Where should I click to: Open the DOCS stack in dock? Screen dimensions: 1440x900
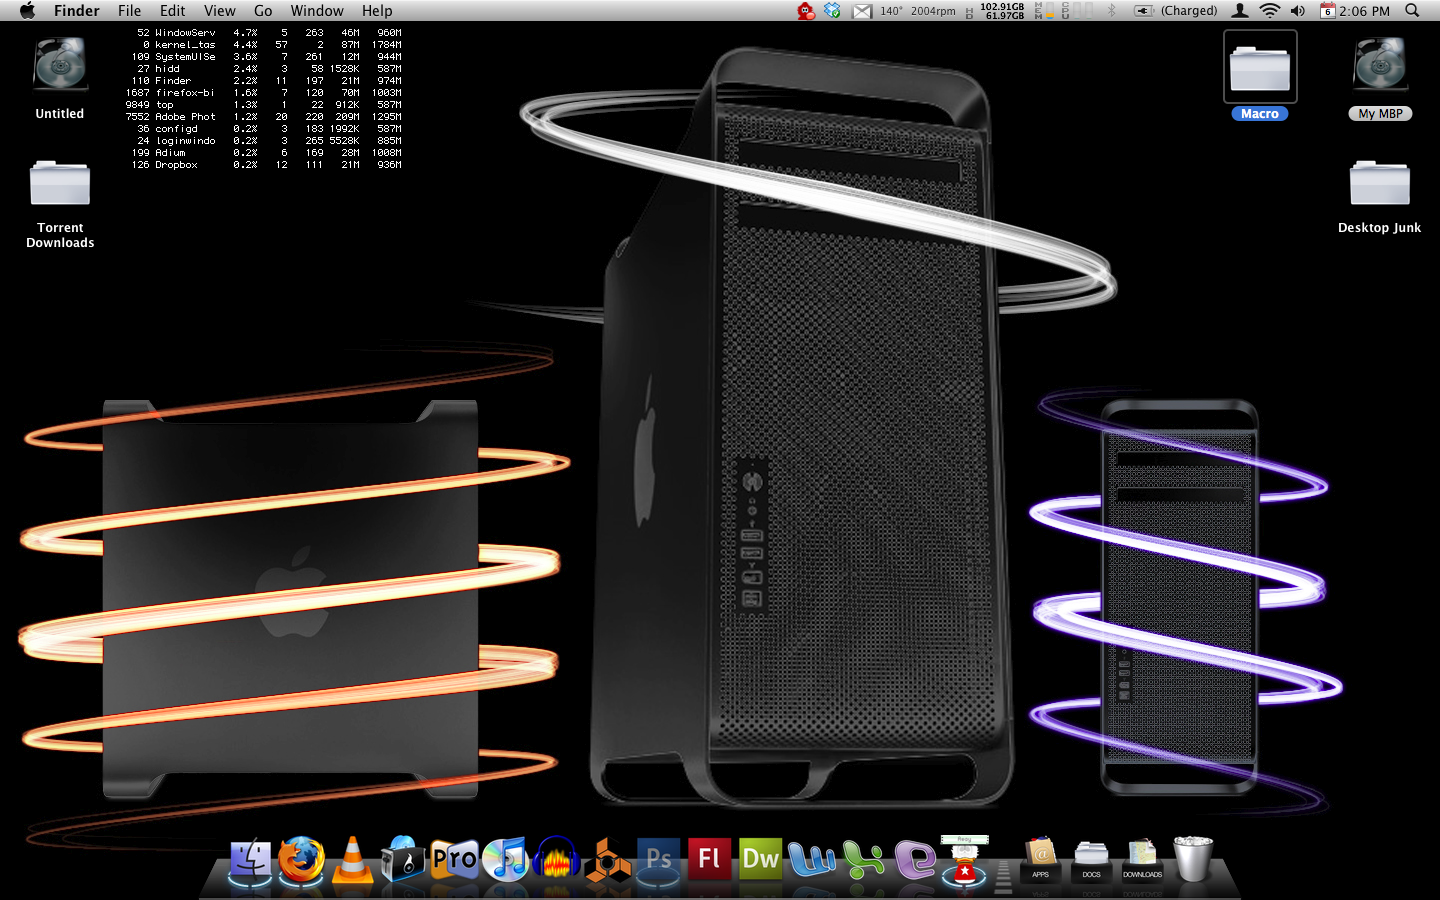[x=1091, y=860]
